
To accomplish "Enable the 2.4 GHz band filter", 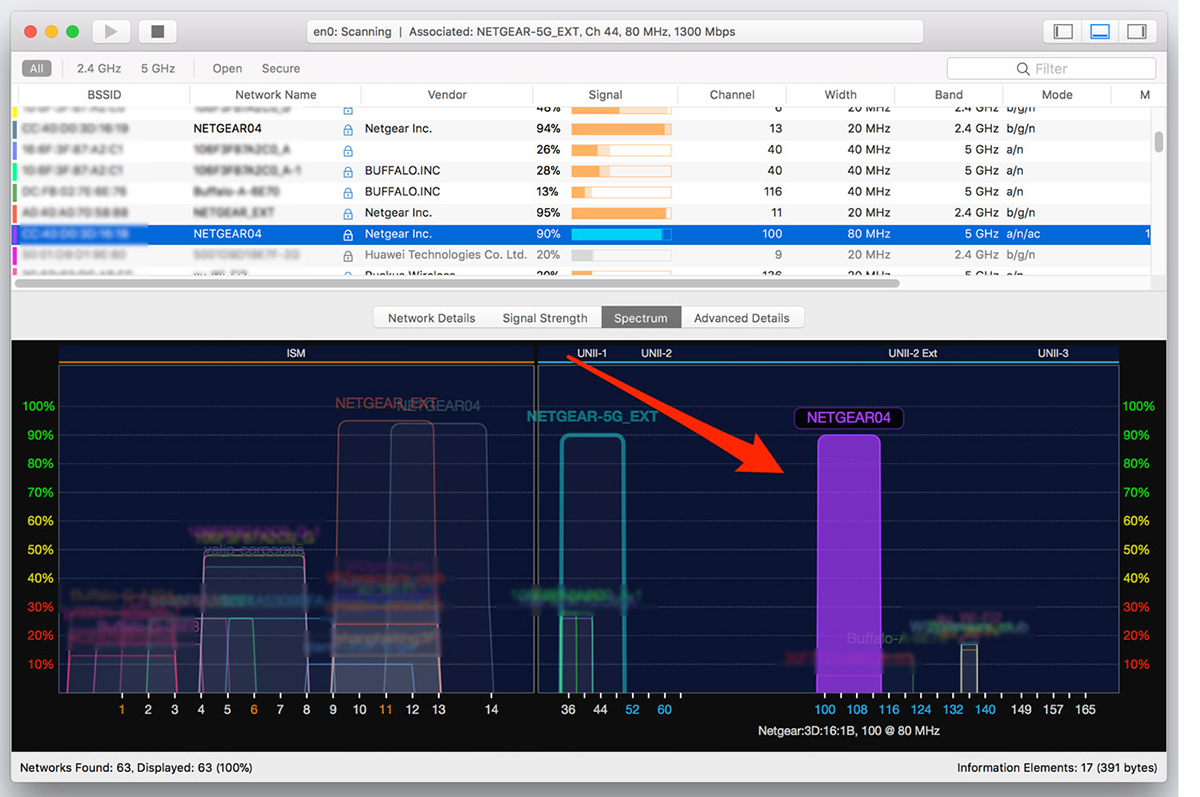I will point(99,69).
